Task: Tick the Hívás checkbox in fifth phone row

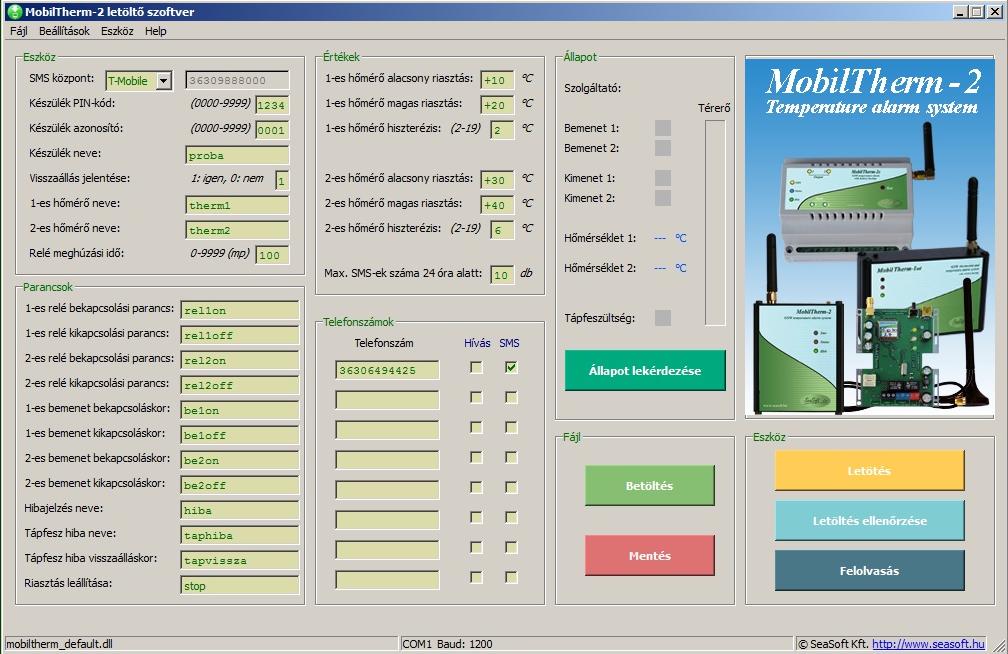Action: click(x=476, y=487)
